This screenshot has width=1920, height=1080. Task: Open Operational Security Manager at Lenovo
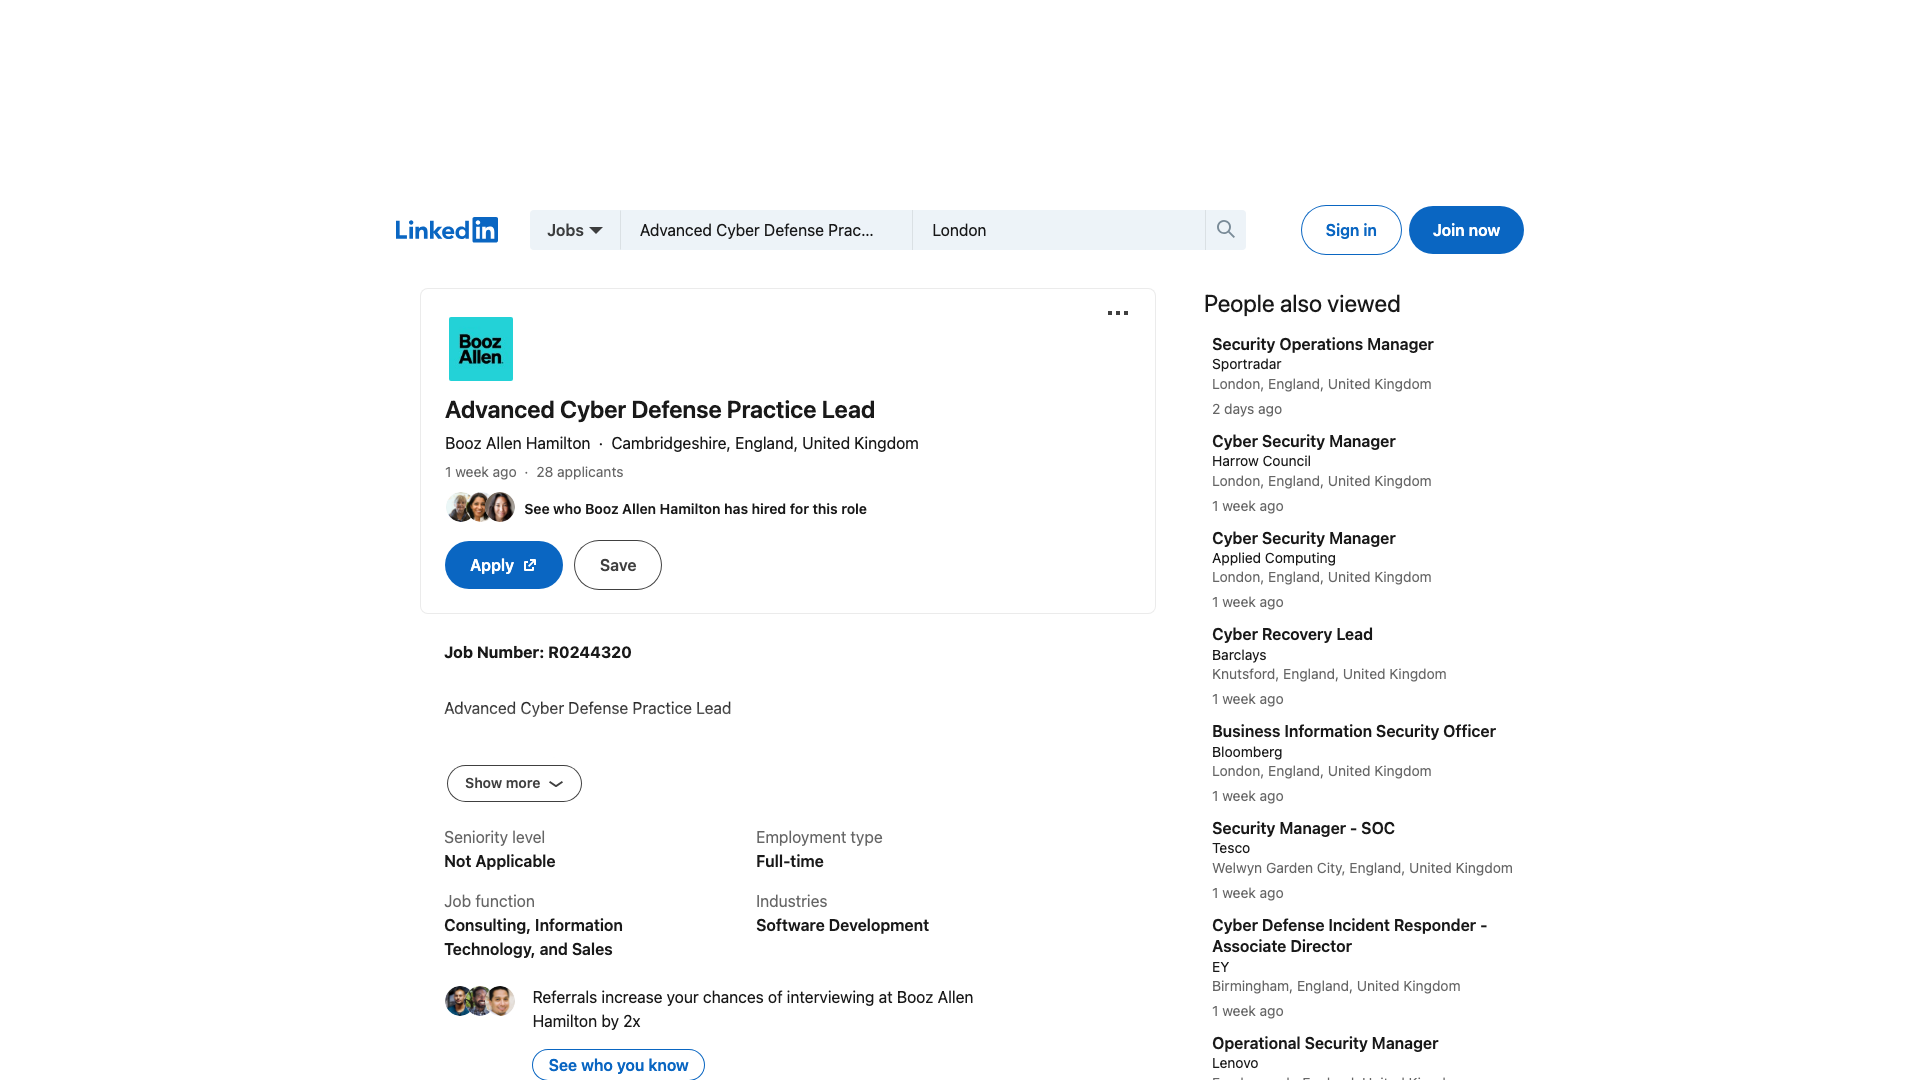click(x=1324, y=1043)
